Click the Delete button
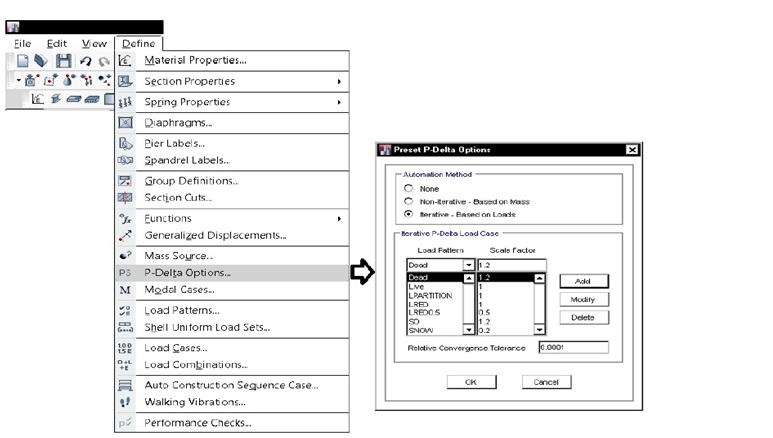This screenshot has width=773, height=438. pos(584,318)
